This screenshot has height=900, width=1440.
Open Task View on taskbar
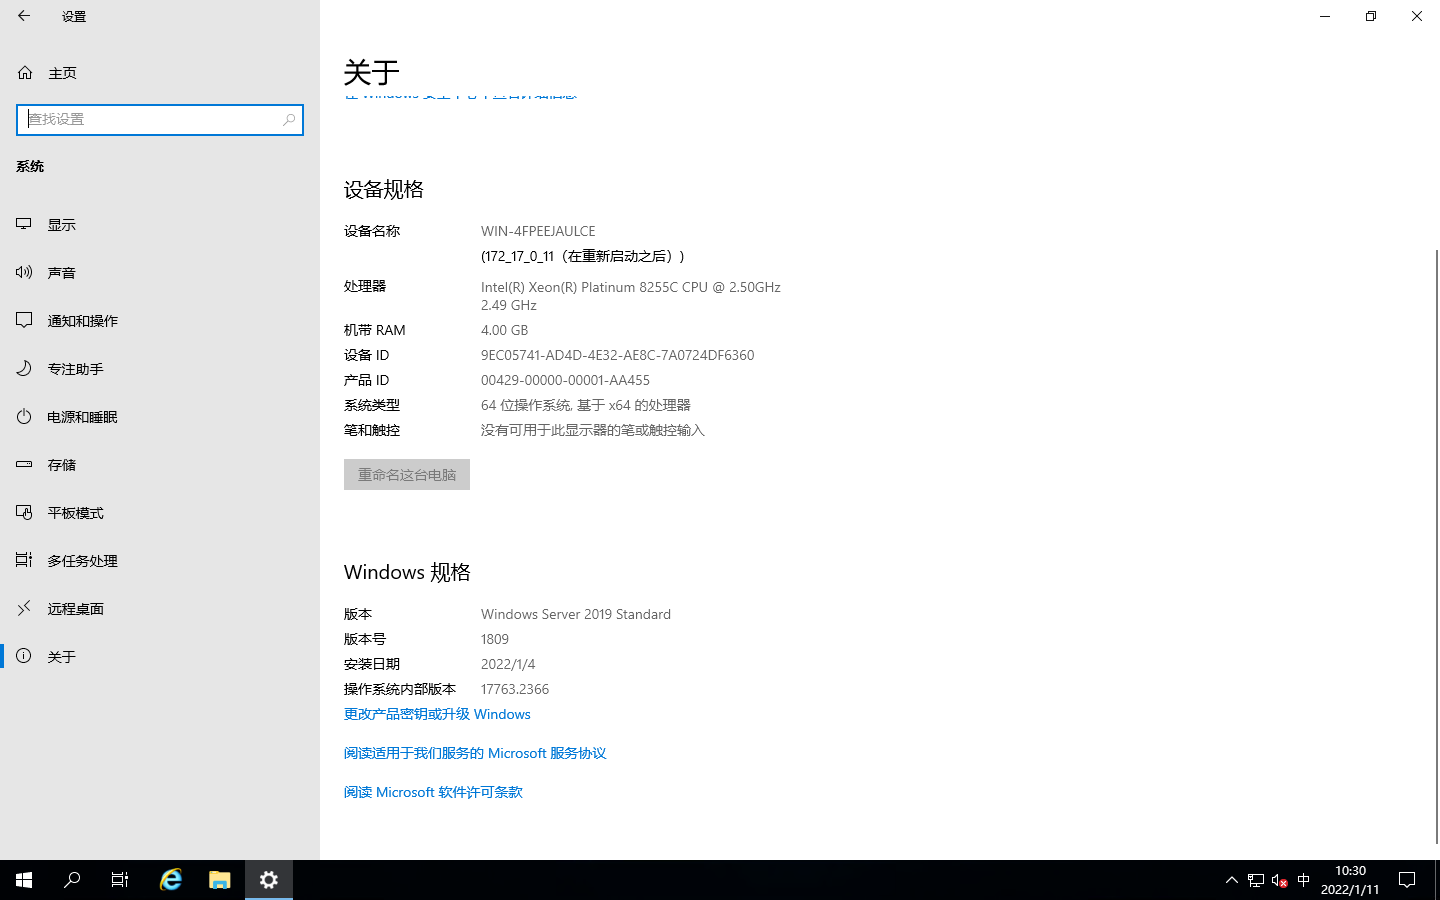pos(120,880)
